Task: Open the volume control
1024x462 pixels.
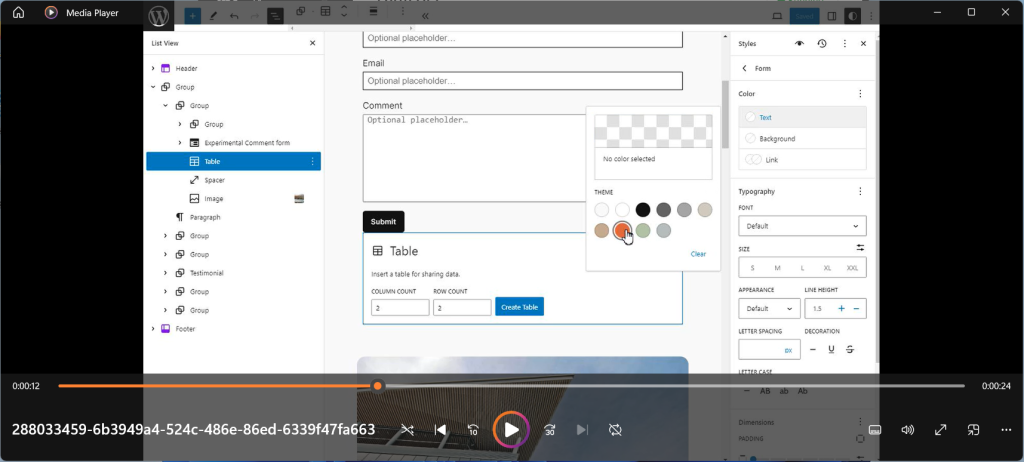Action: tap(907, 430)
